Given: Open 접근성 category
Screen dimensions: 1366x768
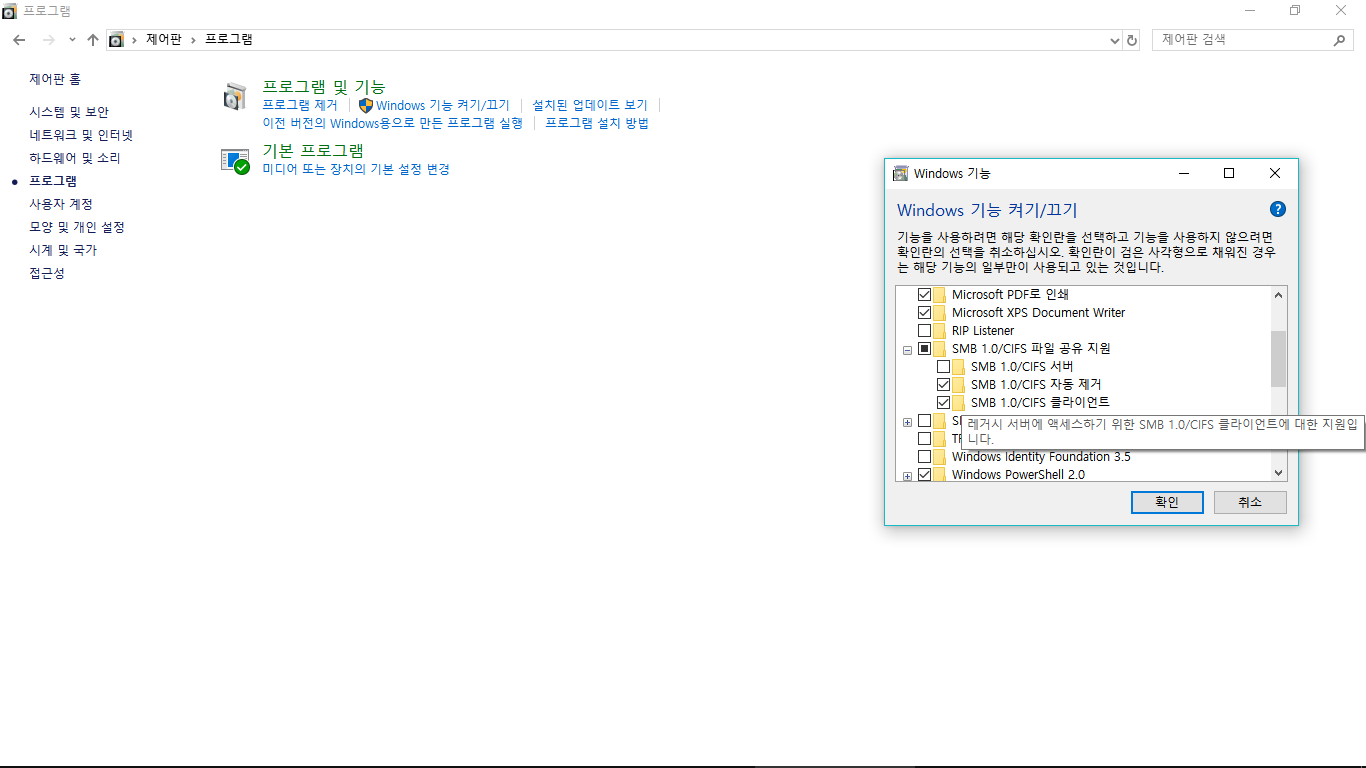Looking at the screenshot, I should (x=47, y=273).
